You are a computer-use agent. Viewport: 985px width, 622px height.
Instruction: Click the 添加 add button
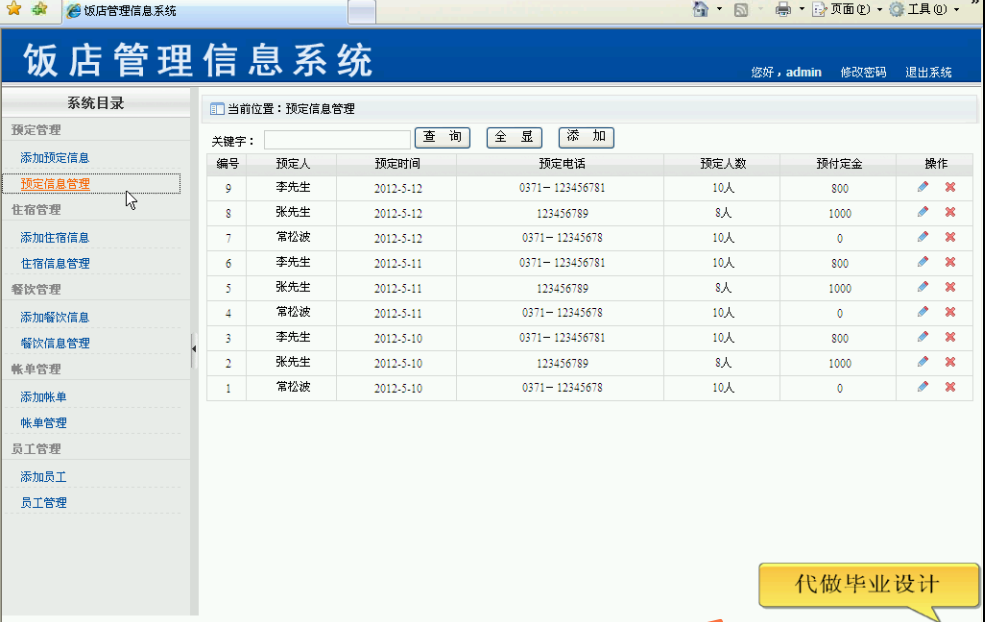click(x=586, y=137)
